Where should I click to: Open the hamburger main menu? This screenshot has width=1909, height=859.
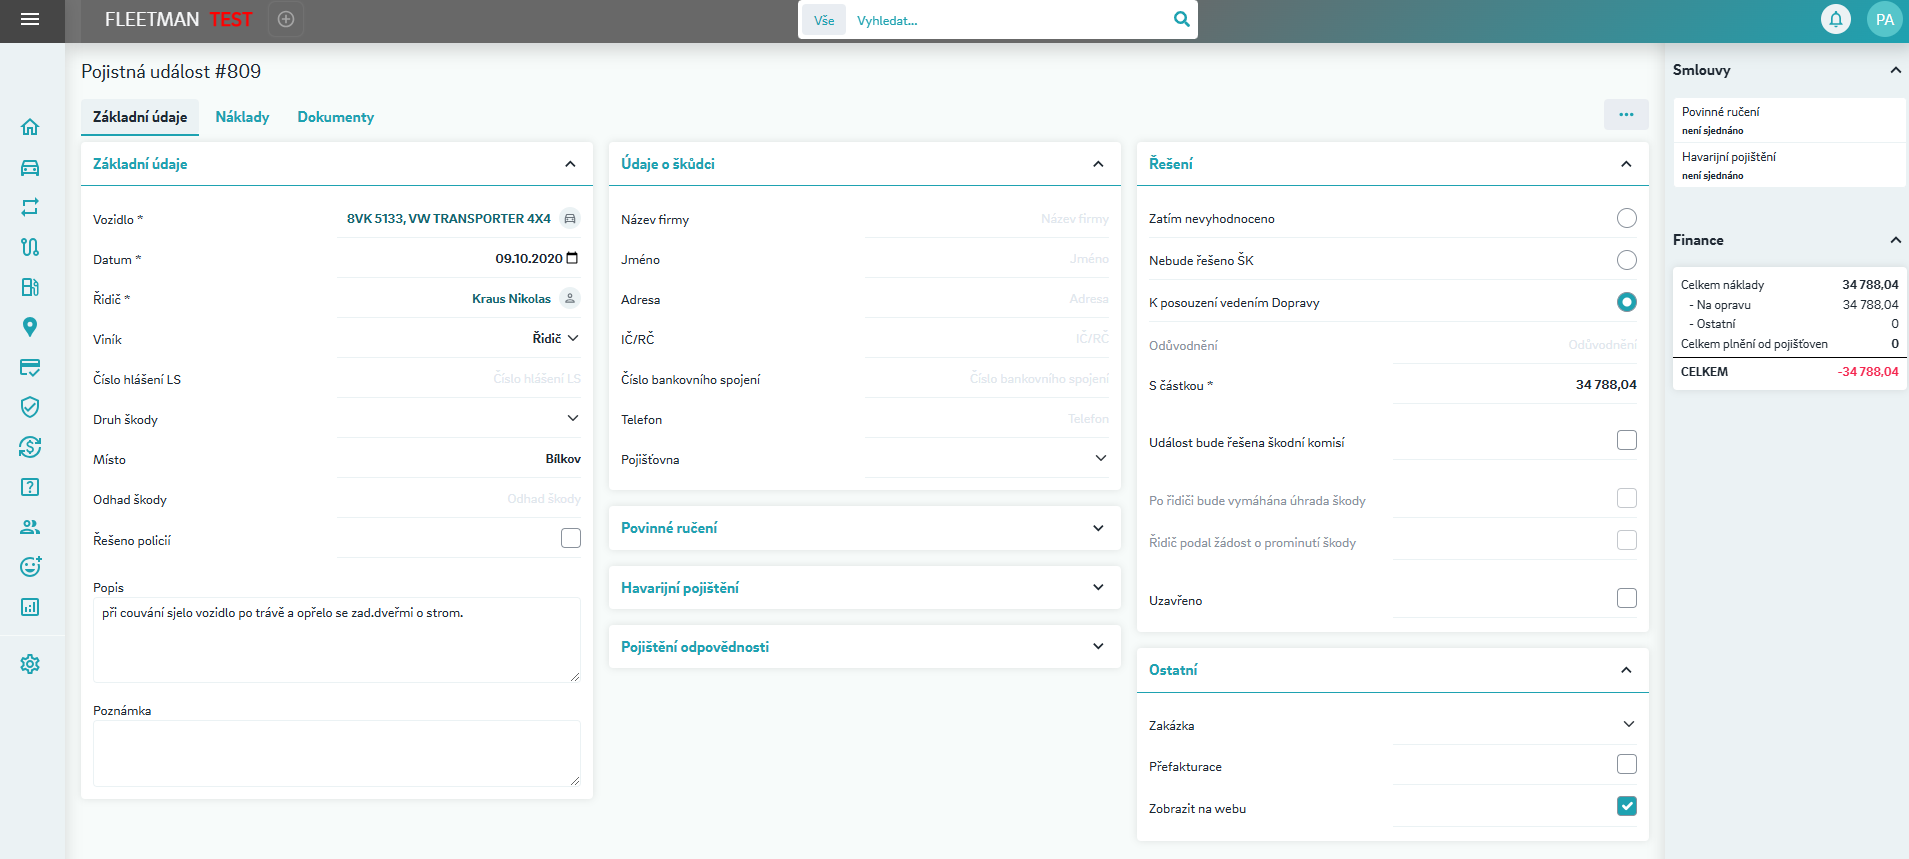coord(30,20)
